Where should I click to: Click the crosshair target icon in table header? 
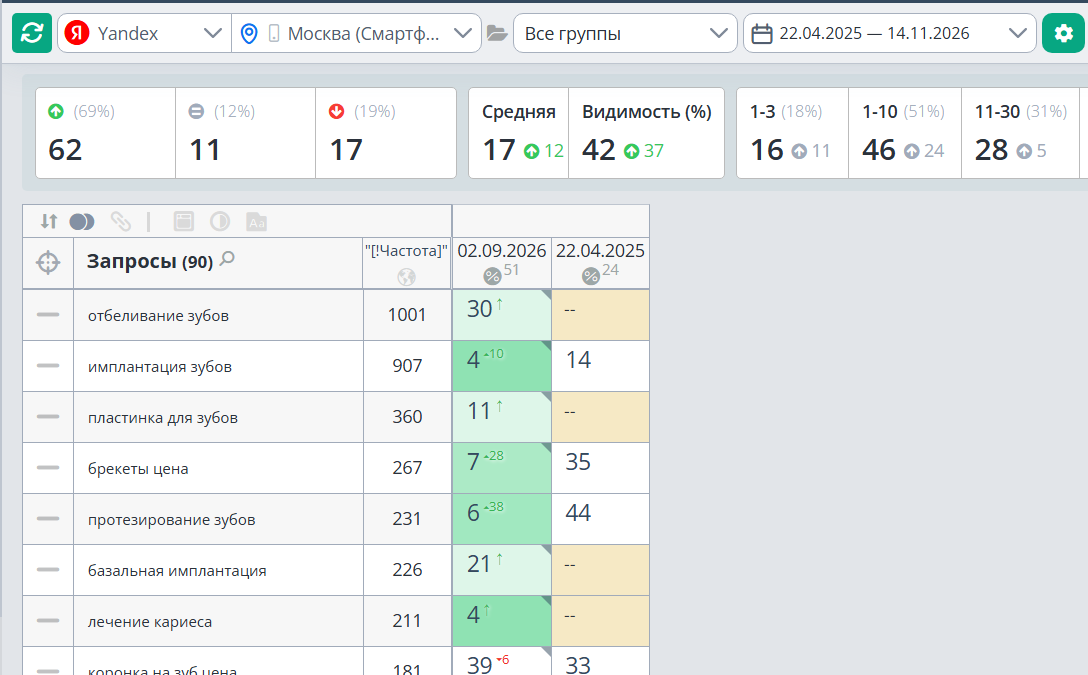[48, 263]
